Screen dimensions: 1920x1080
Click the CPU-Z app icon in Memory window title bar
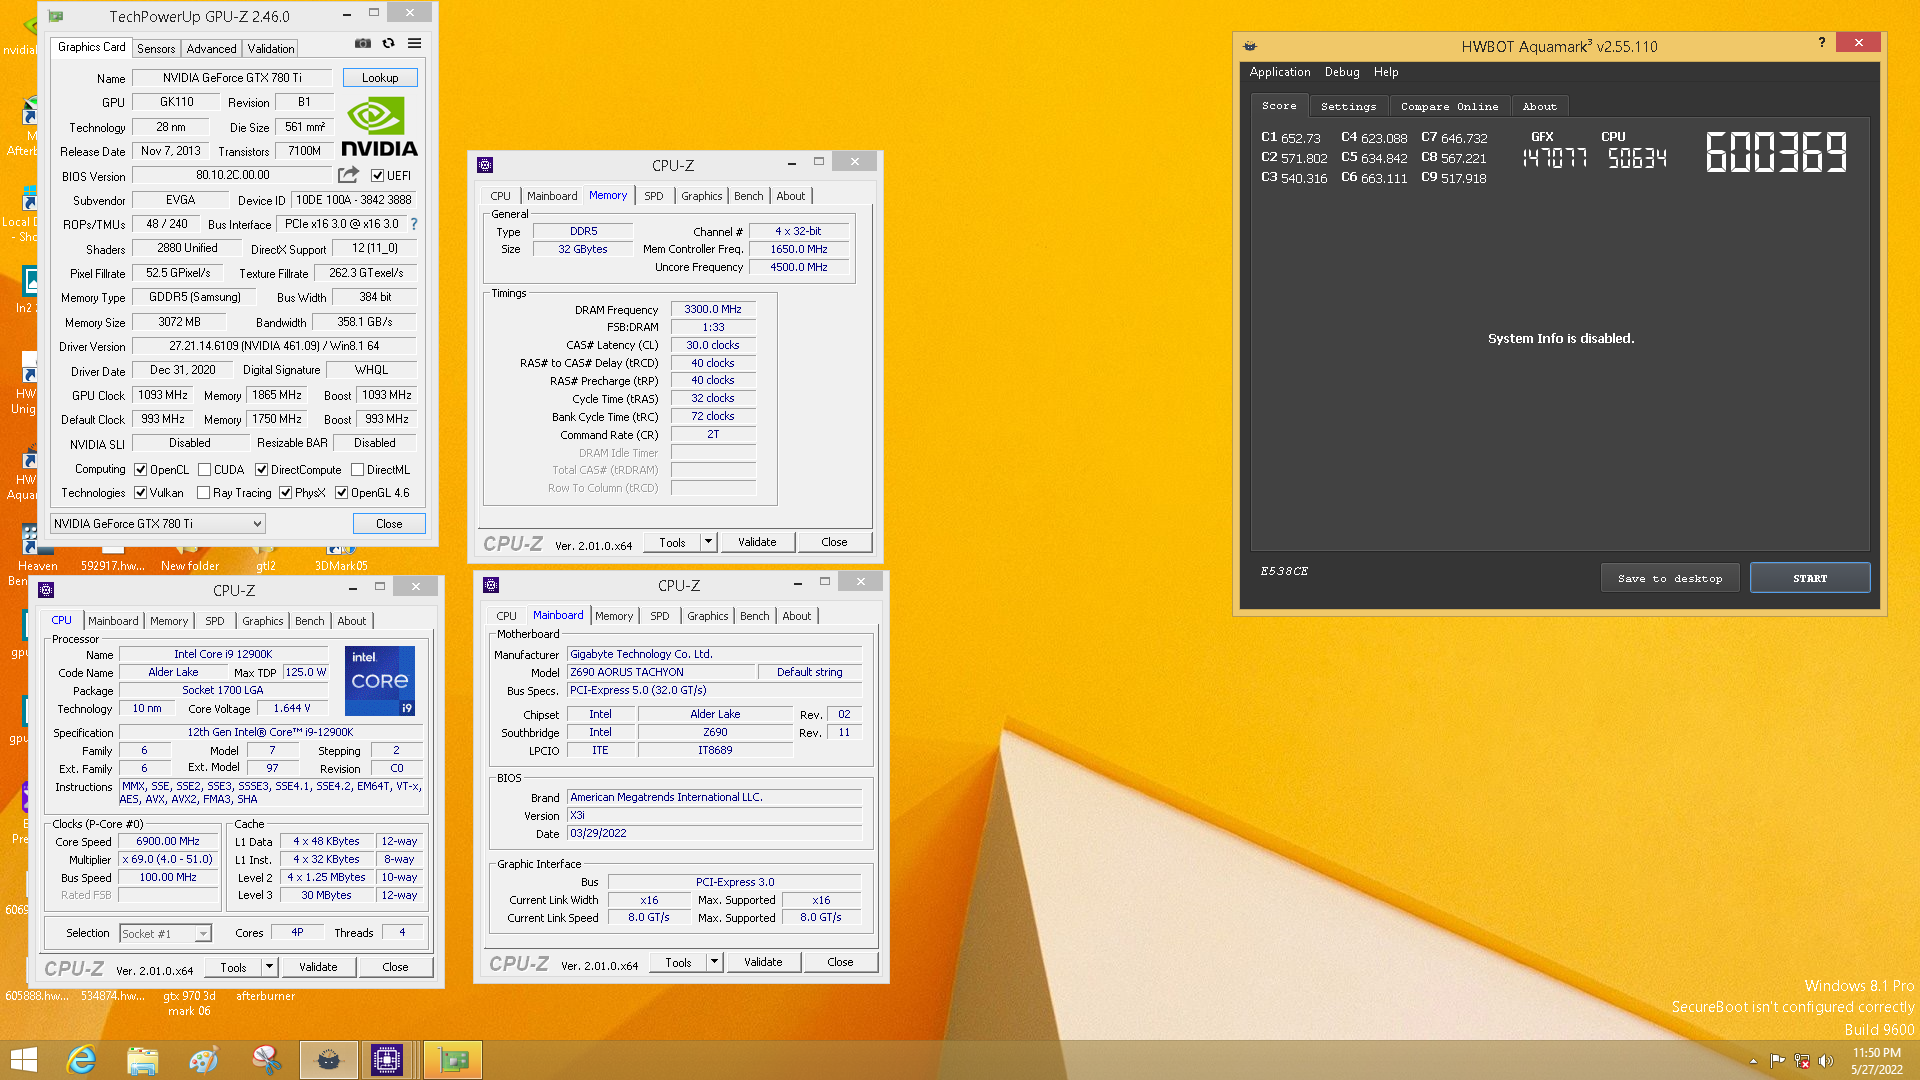[485, 165]
